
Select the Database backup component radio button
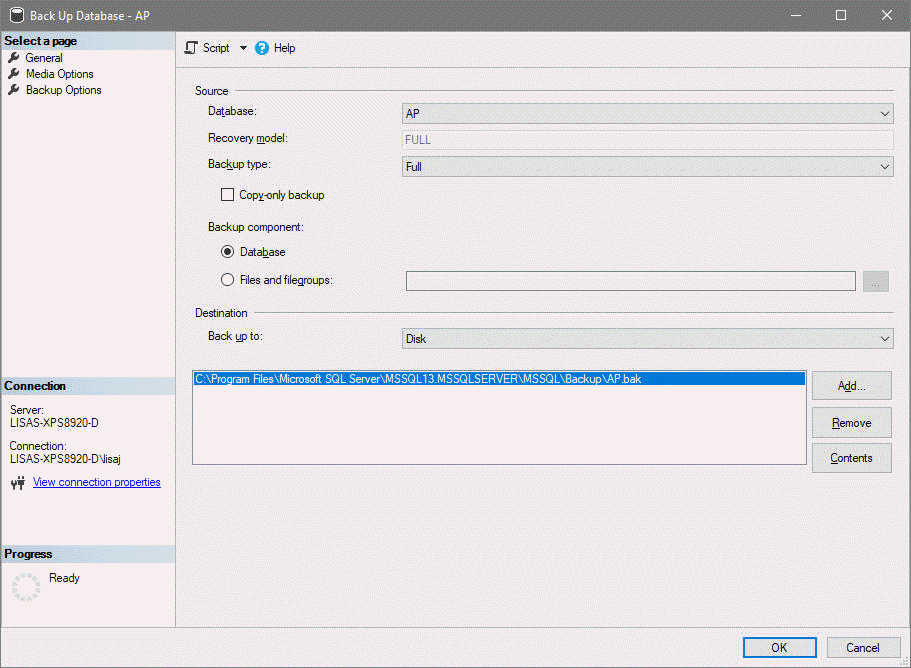[228, 251]
